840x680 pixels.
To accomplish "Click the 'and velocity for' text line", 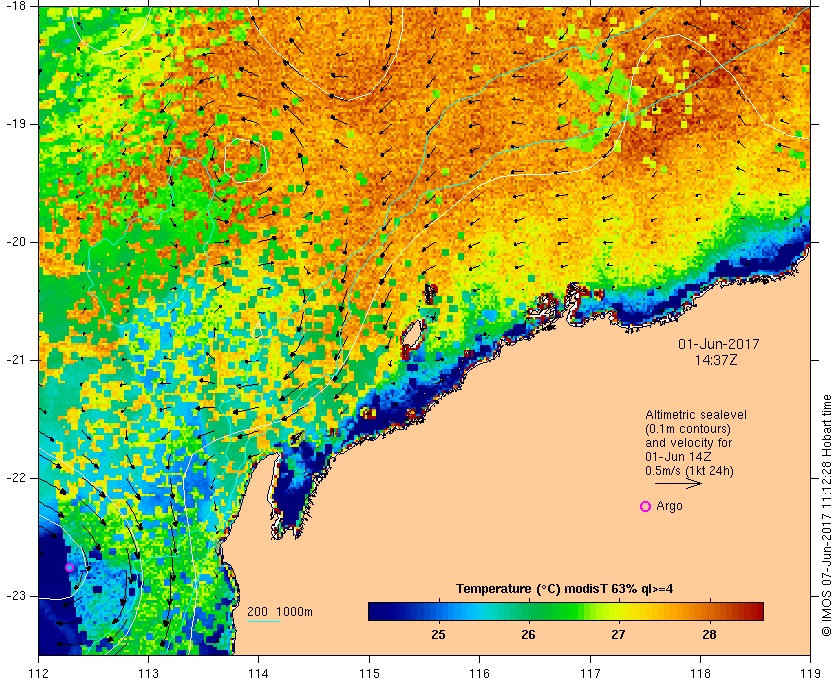I will coord(688,443).
